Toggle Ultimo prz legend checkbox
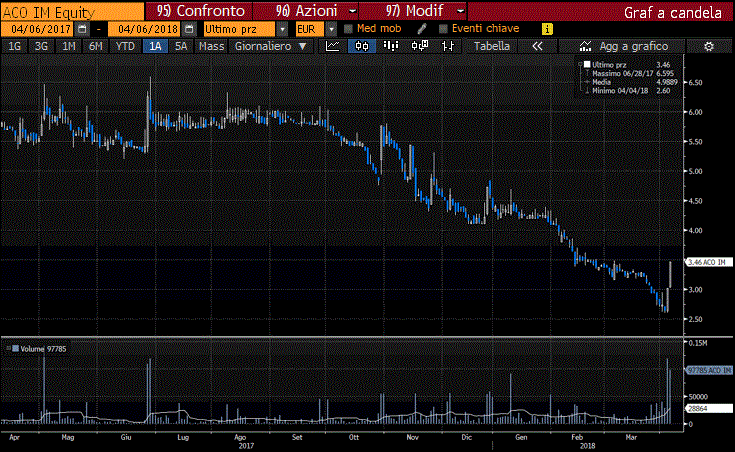The image size is (735, 452). coord(586,65)
